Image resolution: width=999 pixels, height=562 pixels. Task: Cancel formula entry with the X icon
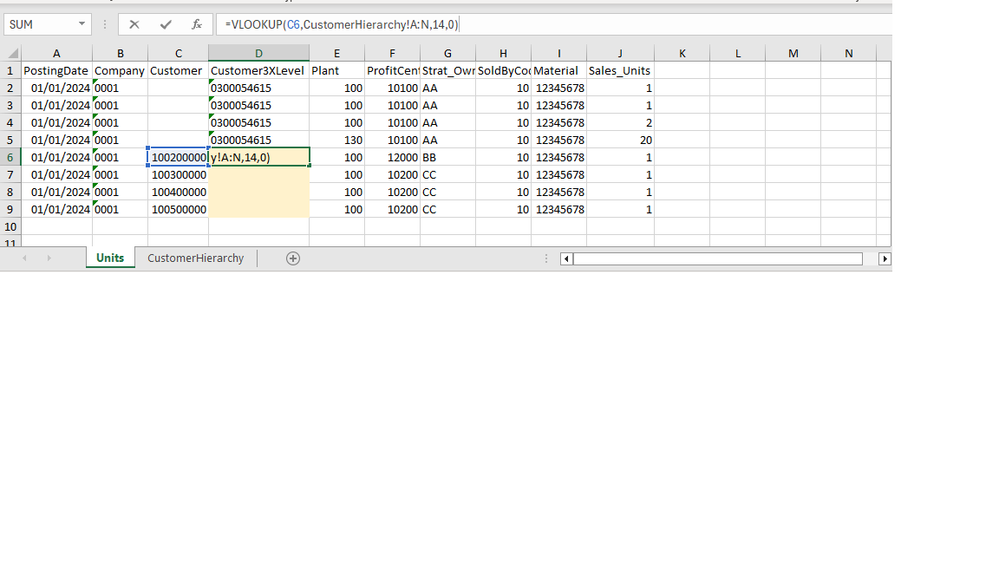tap(134, 25)
